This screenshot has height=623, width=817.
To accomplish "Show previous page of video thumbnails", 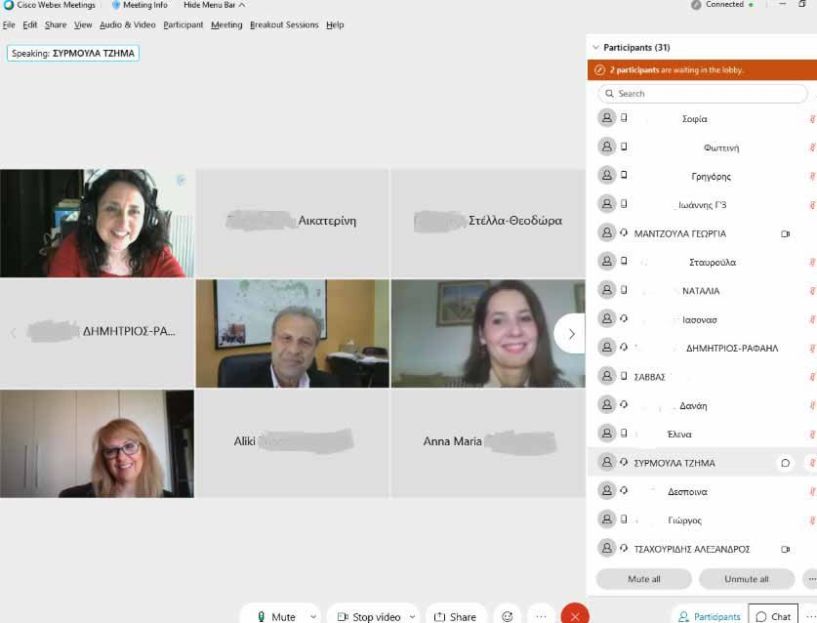I will coord(13,334).
